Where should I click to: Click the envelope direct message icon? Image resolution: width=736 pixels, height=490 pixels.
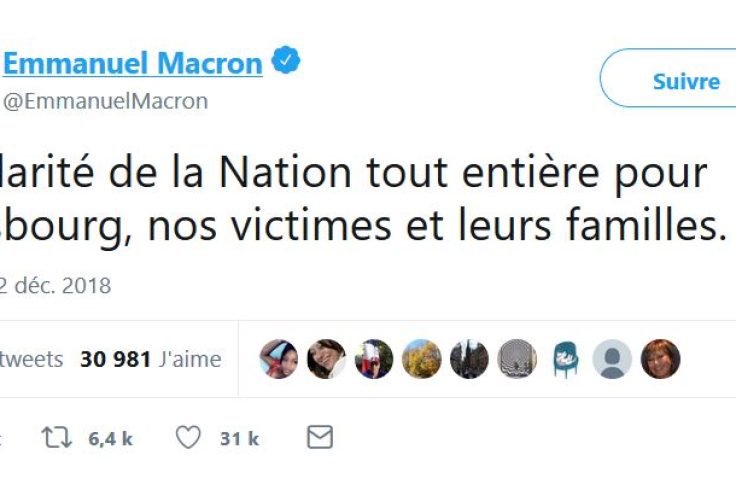click(x=319, y=437)
